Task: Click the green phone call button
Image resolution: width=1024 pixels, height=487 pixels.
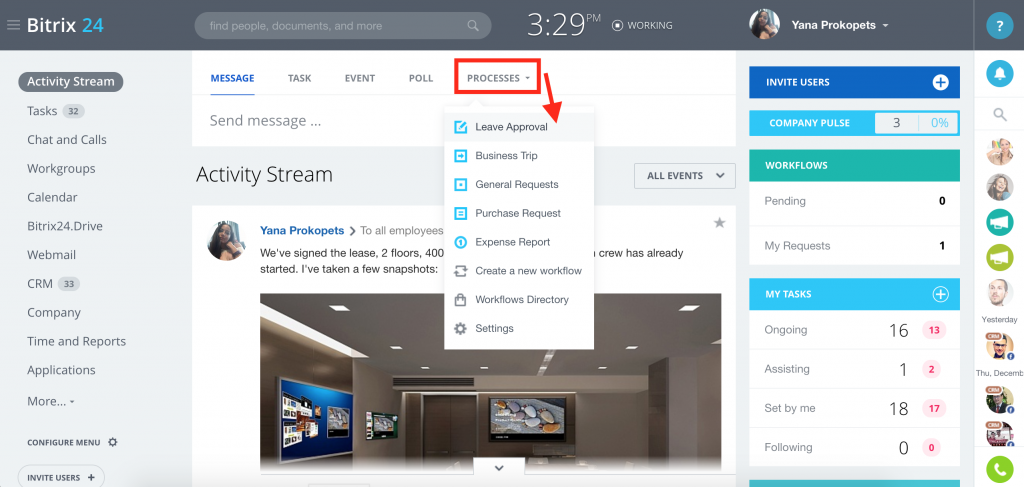Action: pos(999,469)
